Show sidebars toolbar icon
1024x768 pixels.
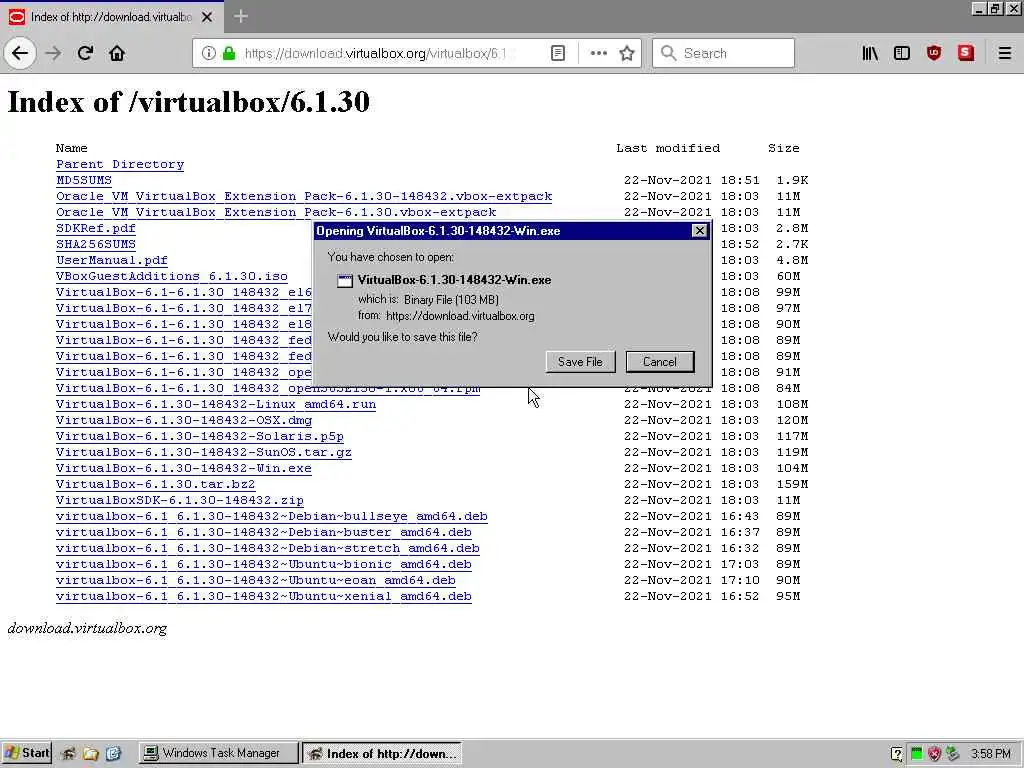(902, 53)
